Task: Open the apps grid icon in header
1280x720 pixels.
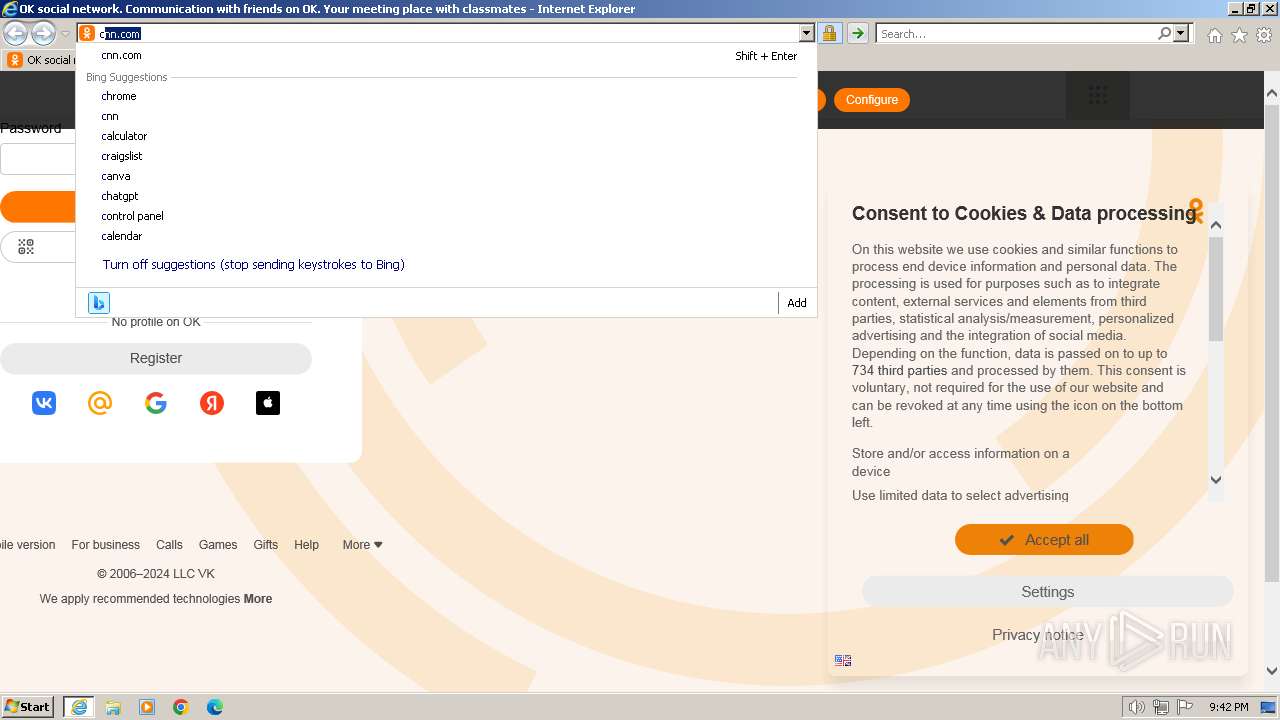Action: (1098, 96)
